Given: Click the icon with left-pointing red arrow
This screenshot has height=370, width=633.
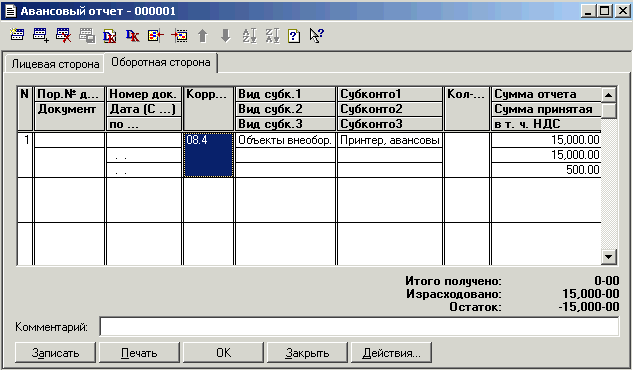Looking at the screenshot, I should pos(156,36).
